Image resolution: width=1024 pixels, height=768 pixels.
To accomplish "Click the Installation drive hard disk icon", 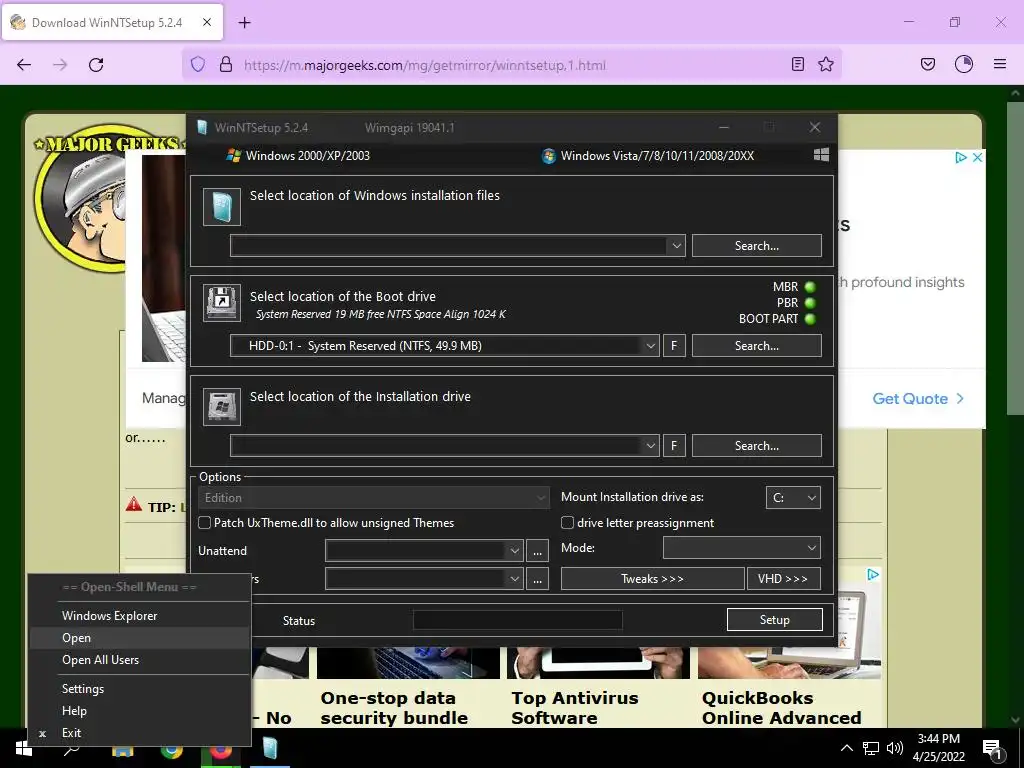I will pos(222,407).
